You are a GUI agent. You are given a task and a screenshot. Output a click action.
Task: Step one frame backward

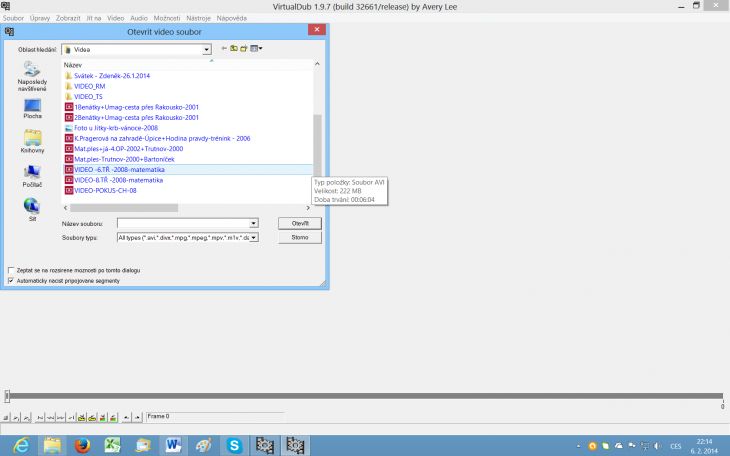(x=50, y=418)
